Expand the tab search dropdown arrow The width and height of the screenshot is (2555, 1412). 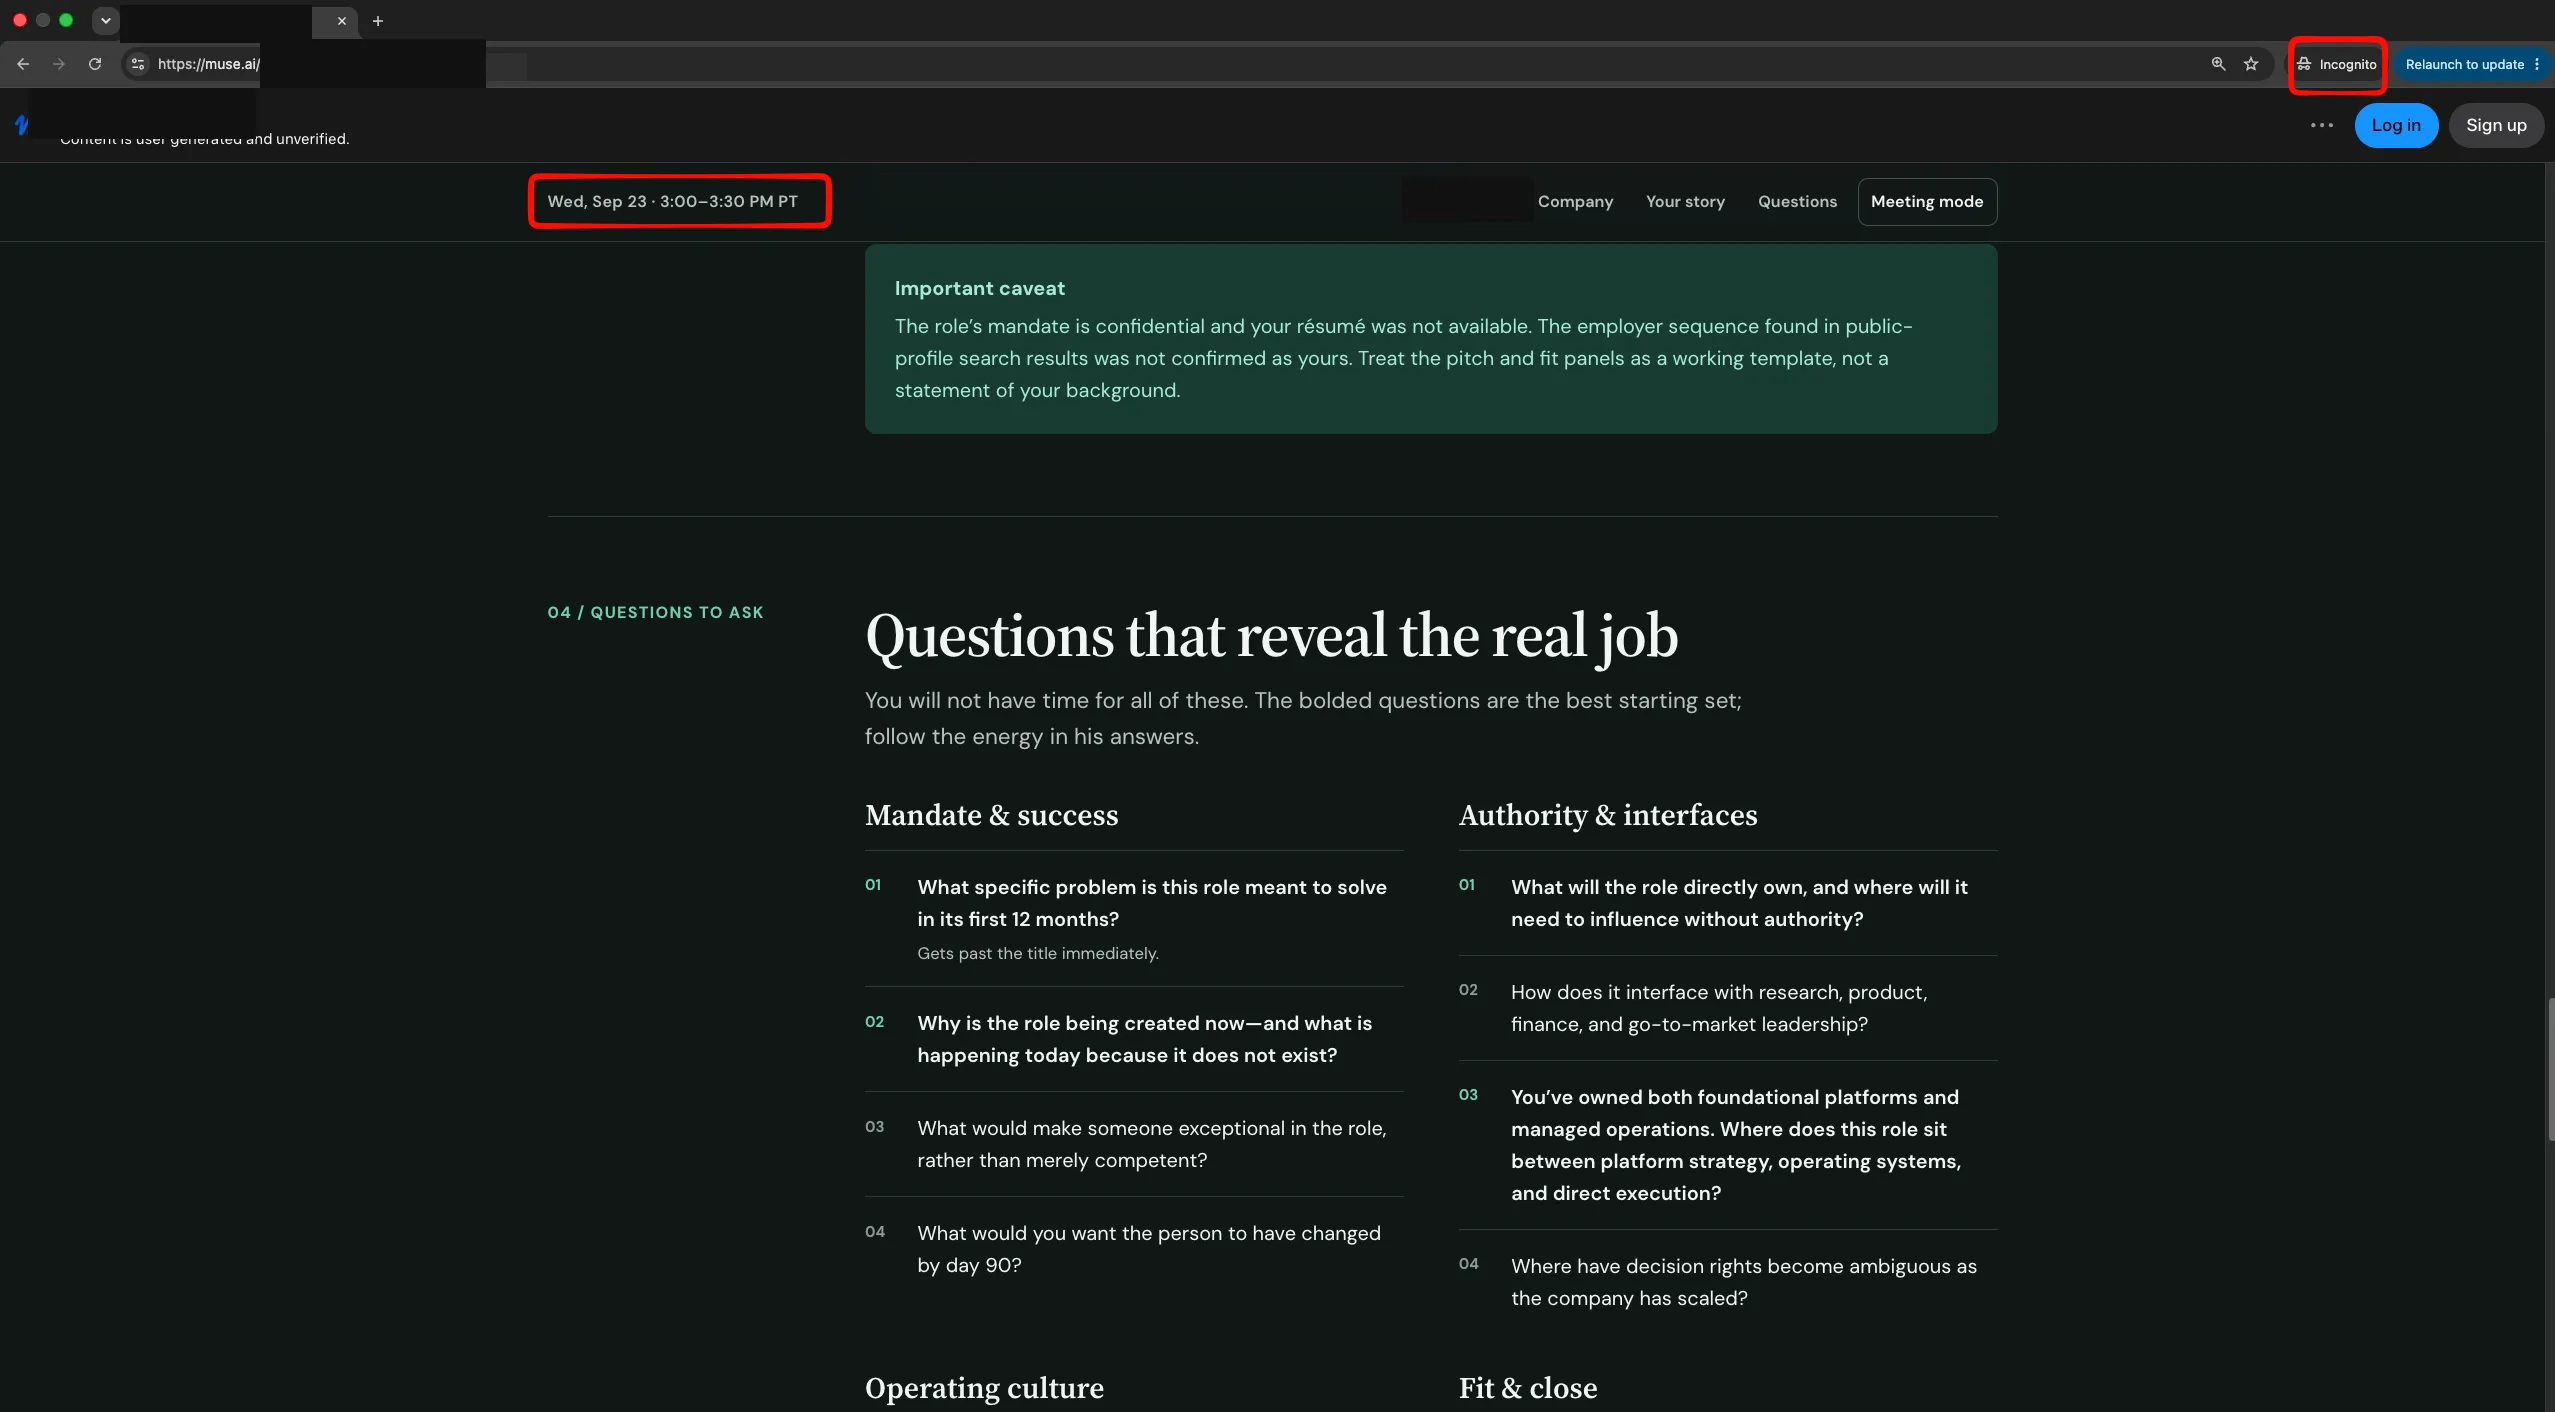(105, 20)
